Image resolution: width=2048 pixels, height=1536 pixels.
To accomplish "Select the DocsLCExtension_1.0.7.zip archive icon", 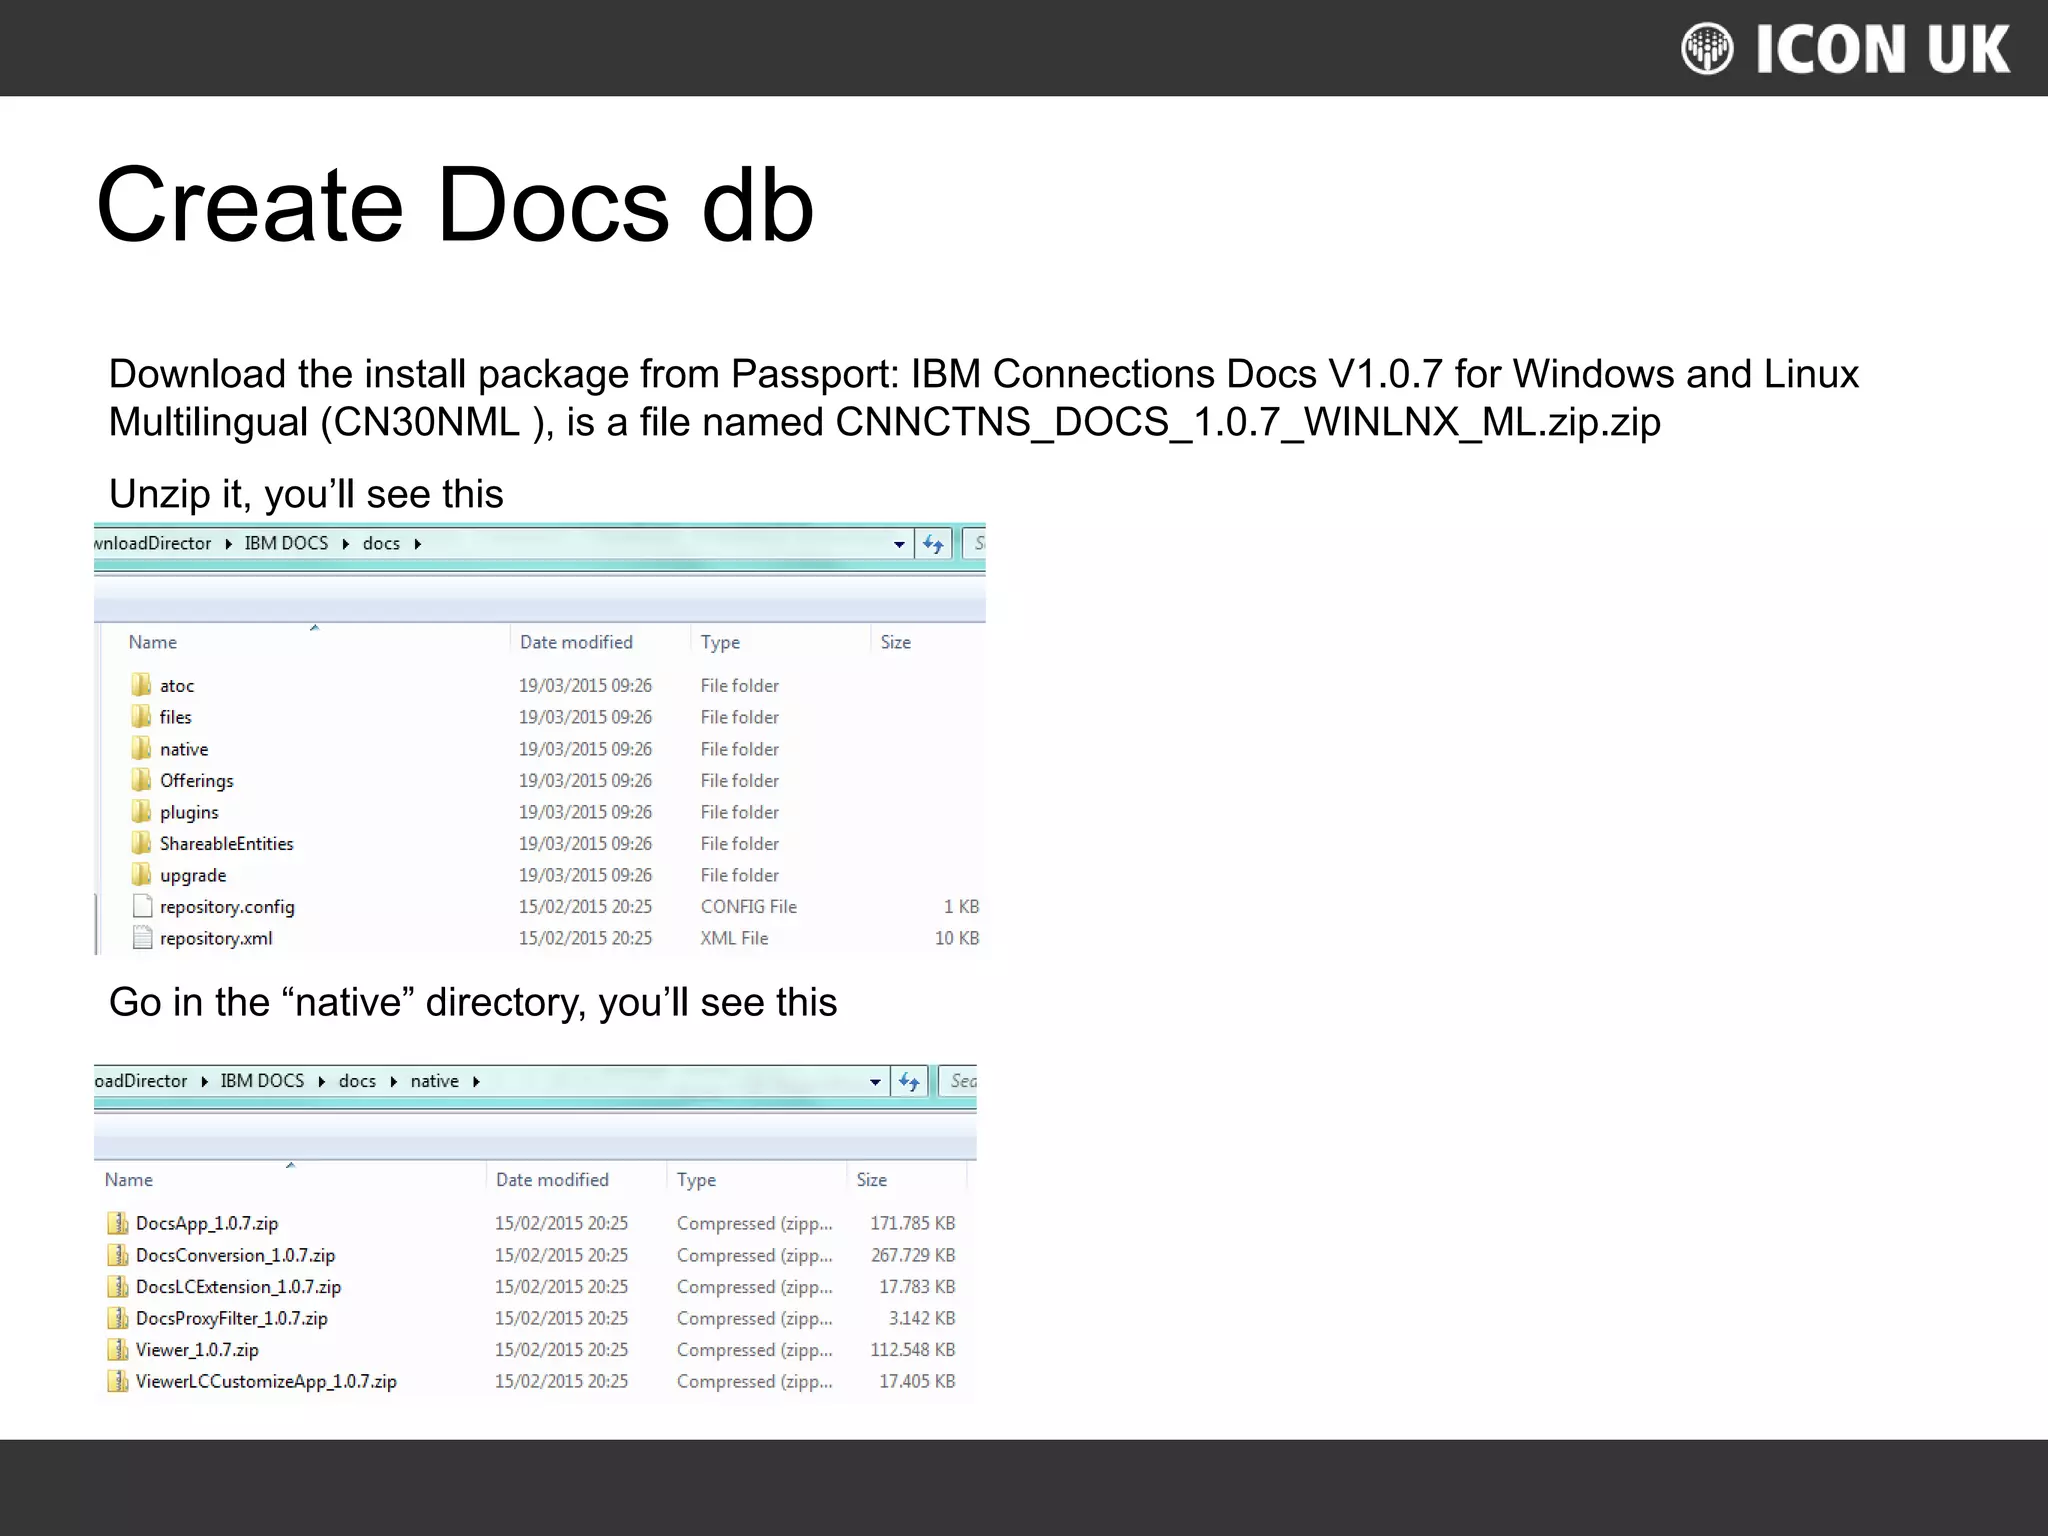I will pos(118,1286).
